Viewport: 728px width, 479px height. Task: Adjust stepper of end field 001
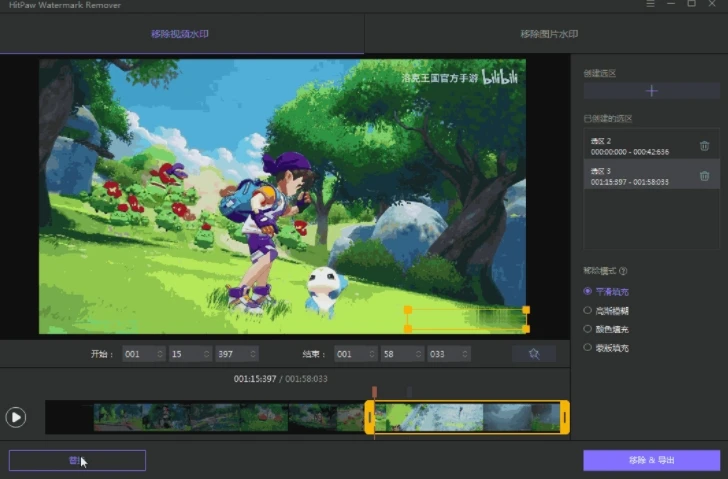click(371, 354)
